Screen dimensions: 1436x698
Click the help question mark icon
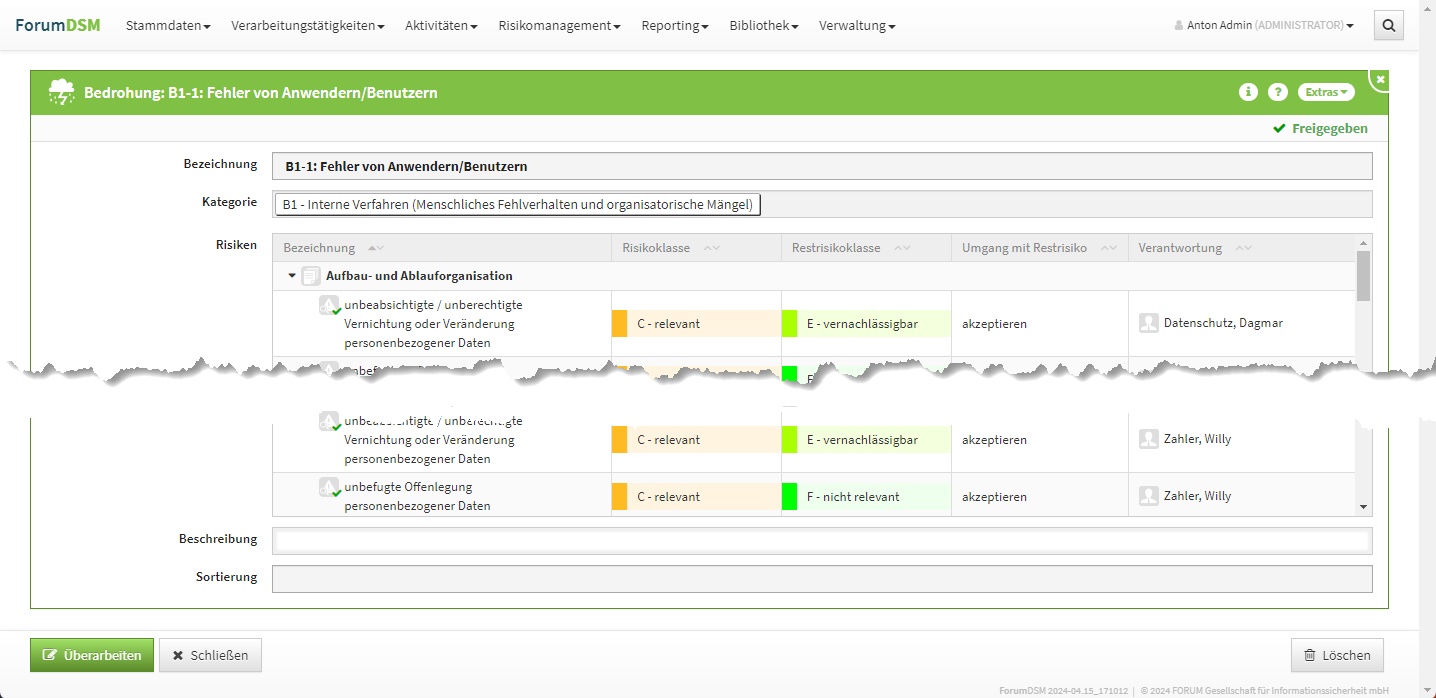tap(1277, 92)
